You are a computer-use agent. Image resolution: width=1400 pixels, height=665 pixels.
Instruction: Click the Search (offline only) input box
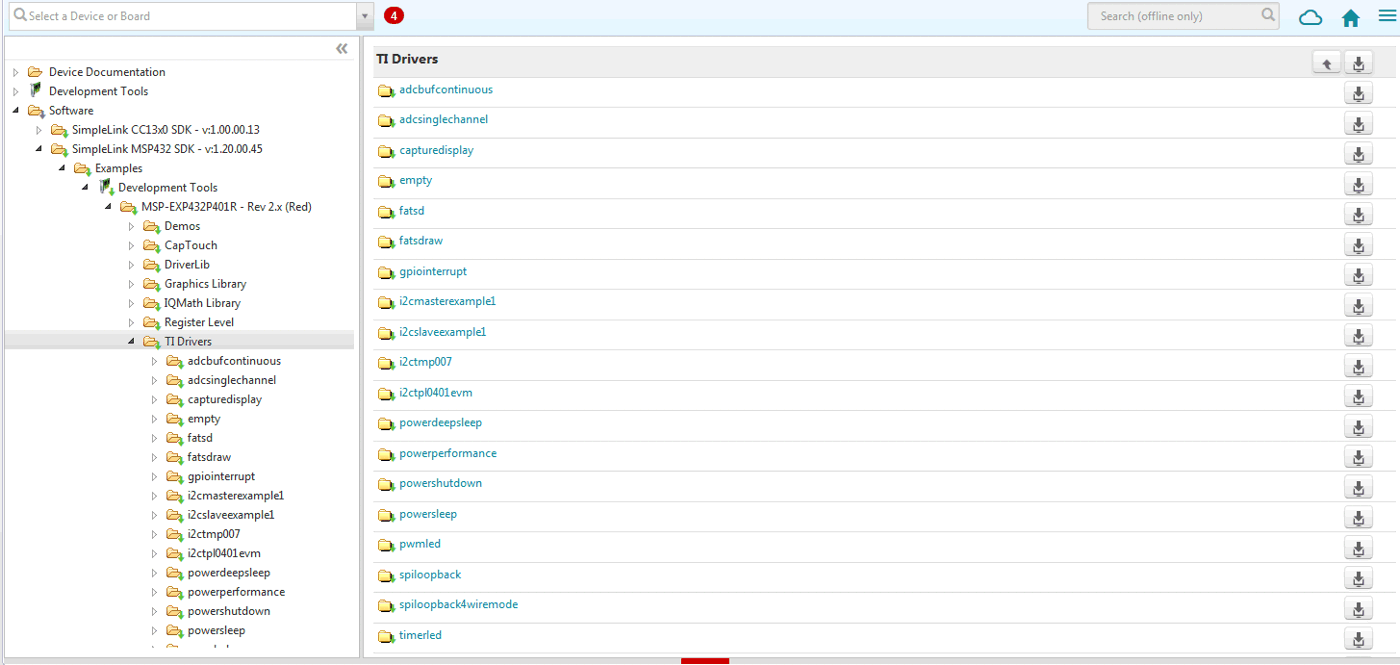click(x=1170, y=15)
